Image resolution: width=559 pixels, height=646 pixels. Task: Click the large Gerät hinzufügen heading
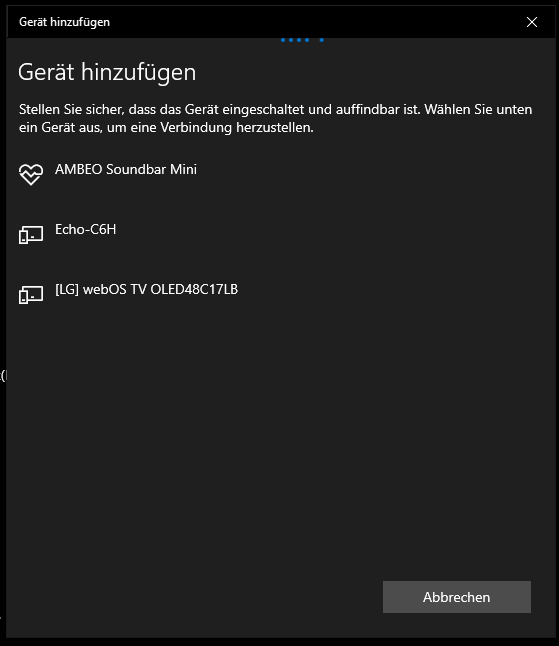click(107, 73)
